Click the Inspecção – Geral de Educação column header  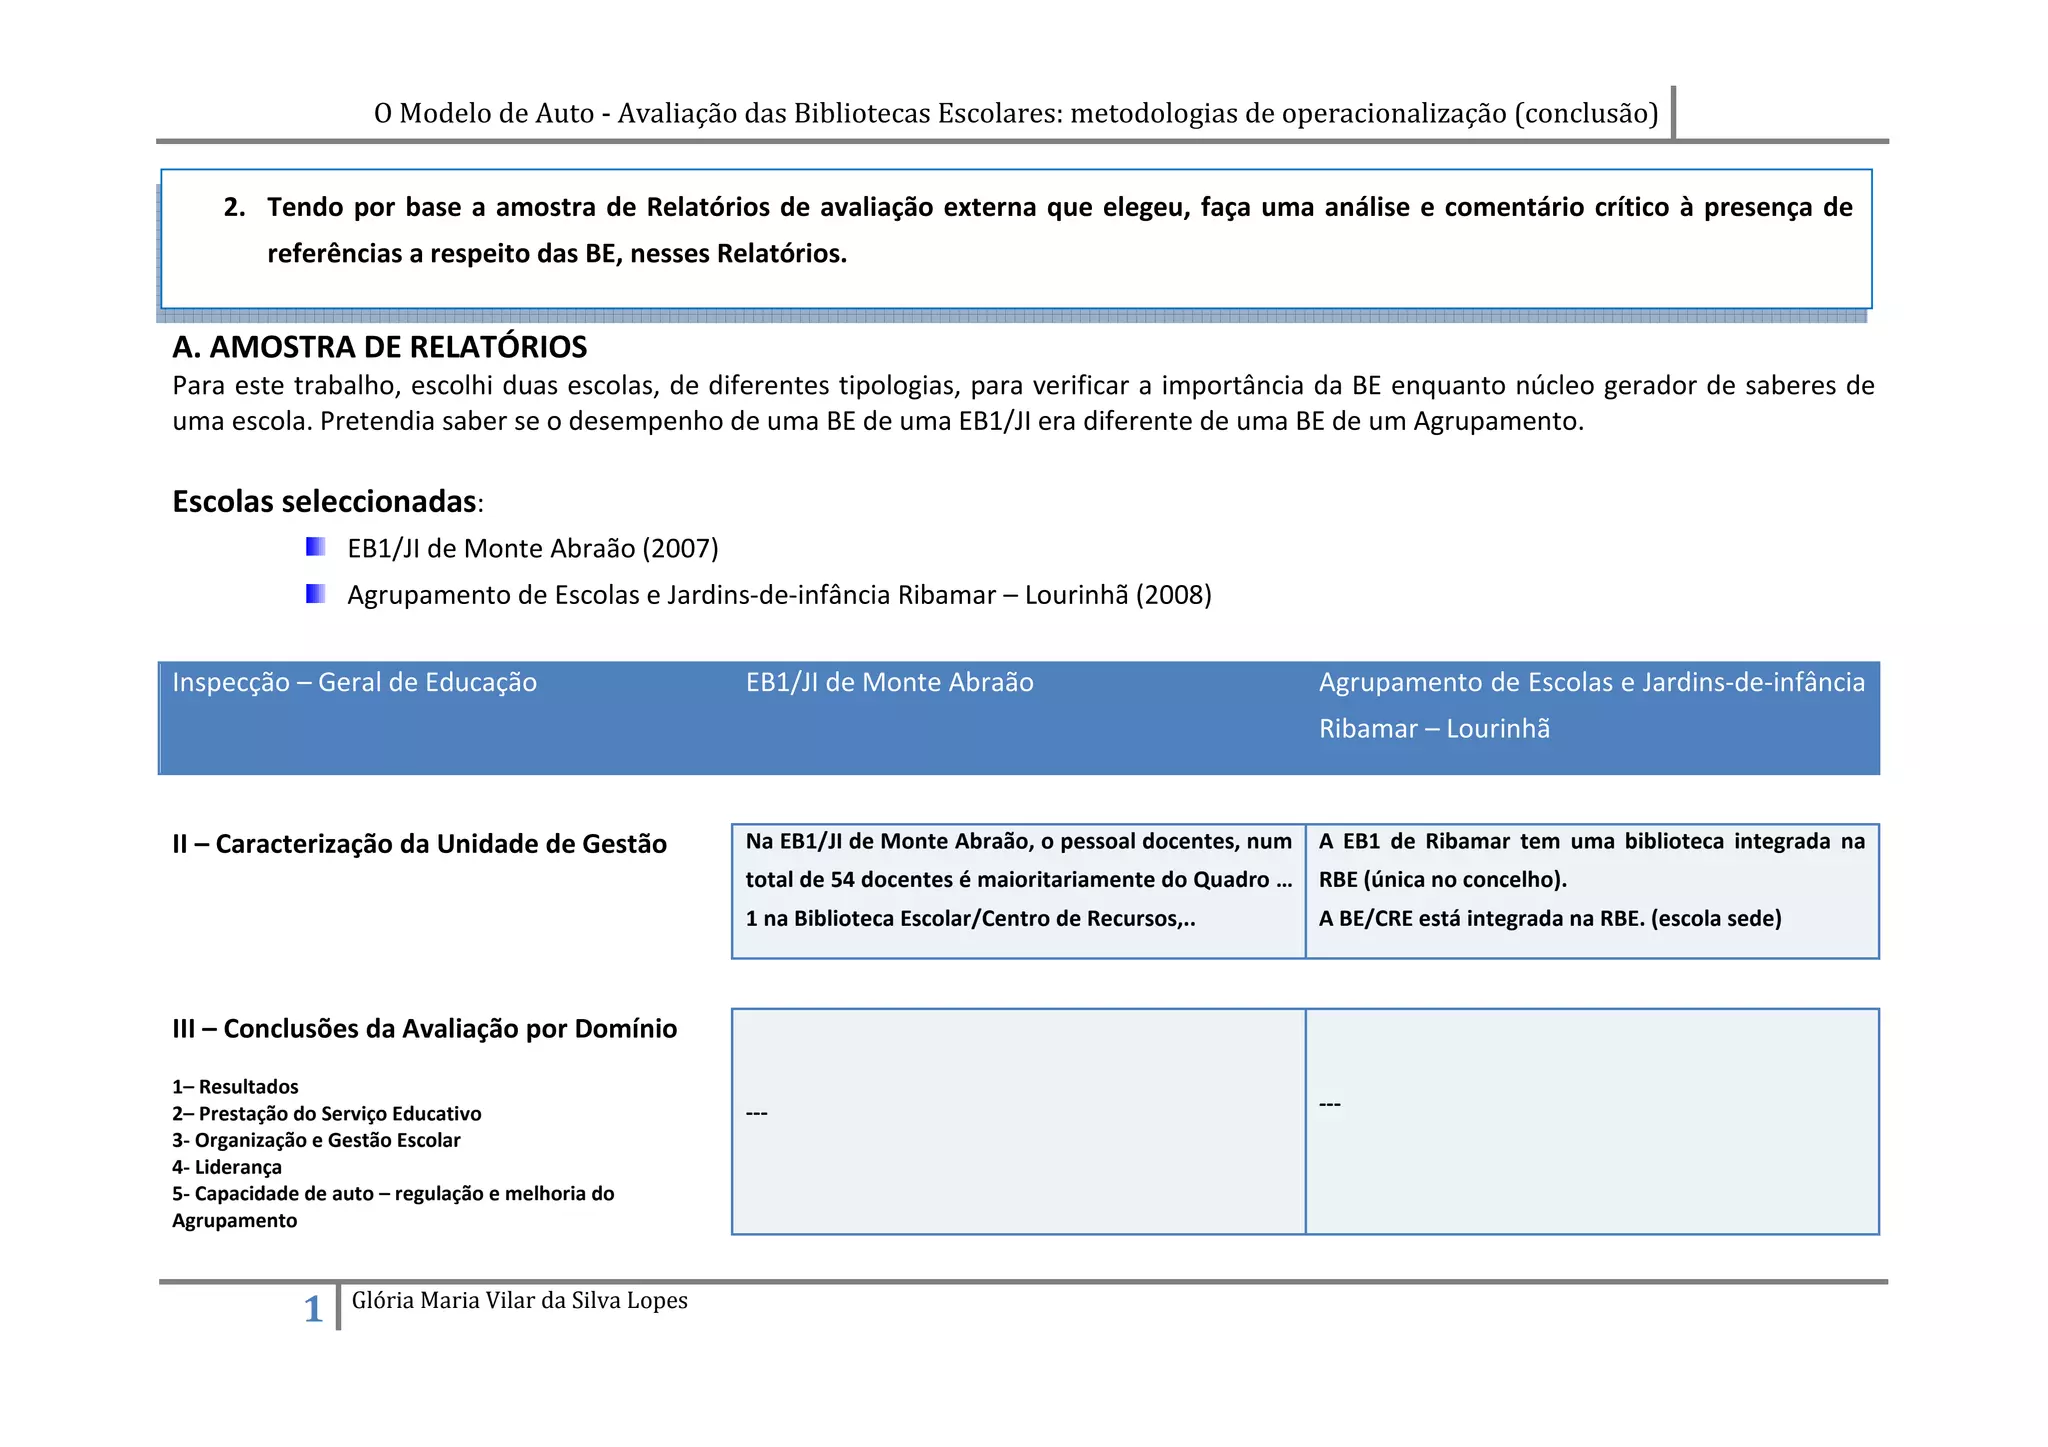coord(354,682)
